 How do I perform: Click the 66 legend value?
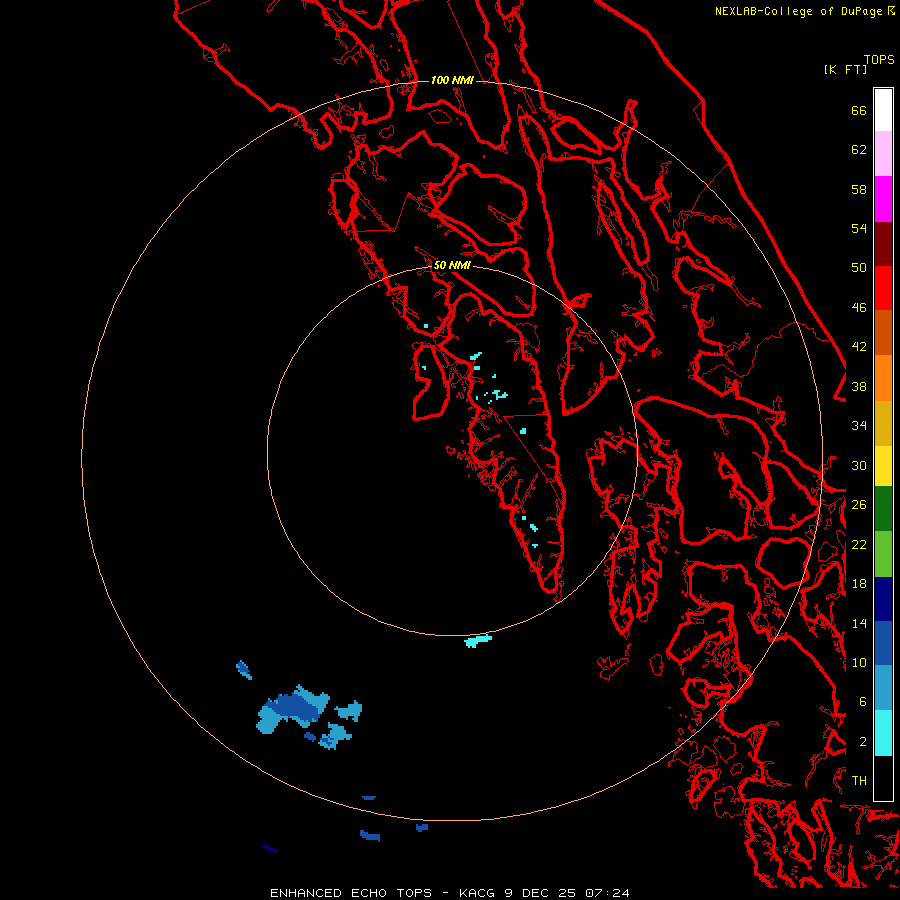(859, 110)
